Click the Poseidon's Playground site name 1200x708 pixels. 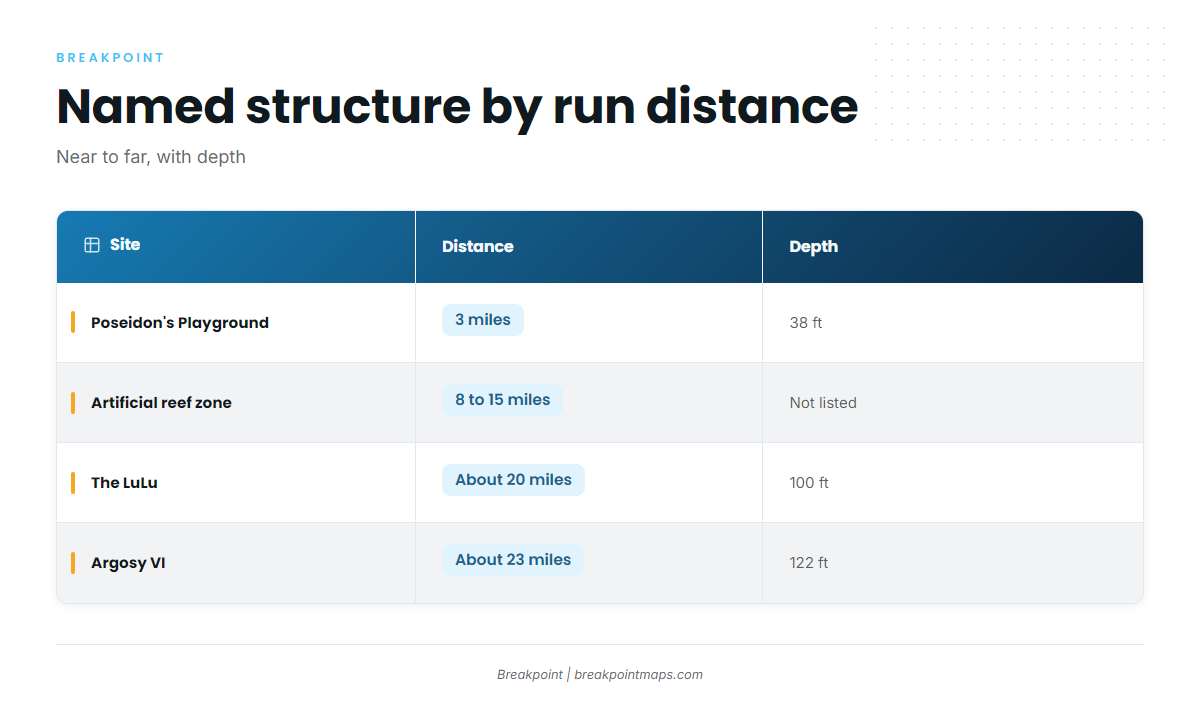180,323
